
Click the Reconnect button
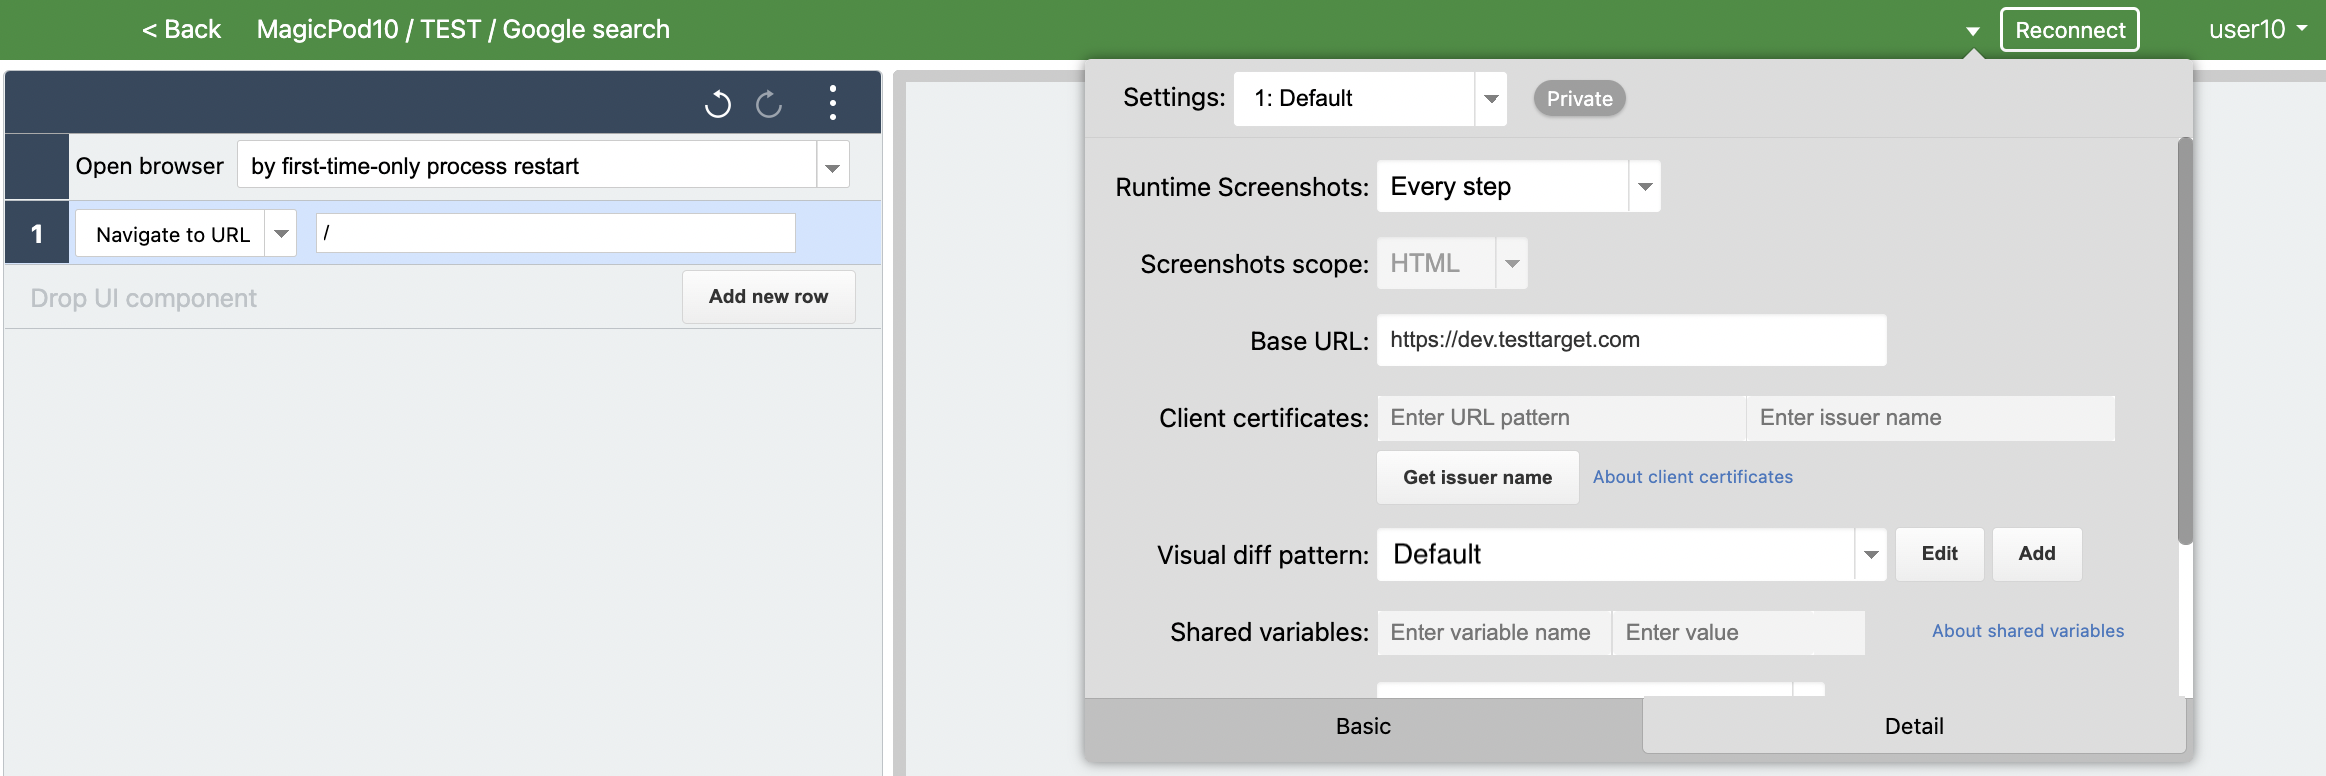2069,30
